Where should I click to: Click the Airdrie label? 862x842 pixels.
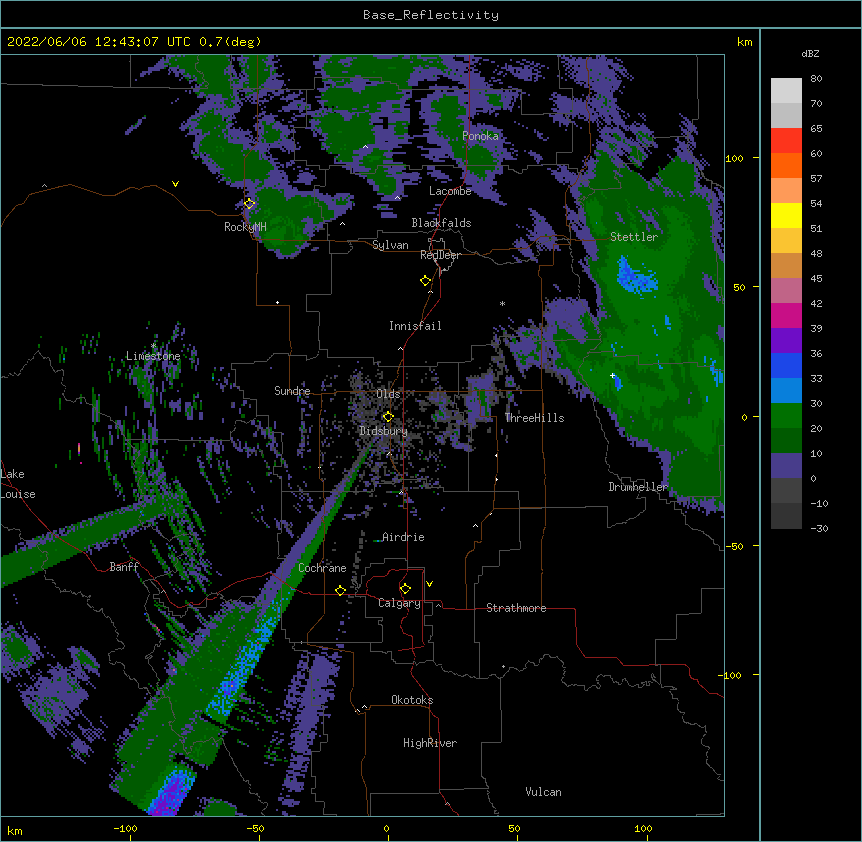[403, 537]
